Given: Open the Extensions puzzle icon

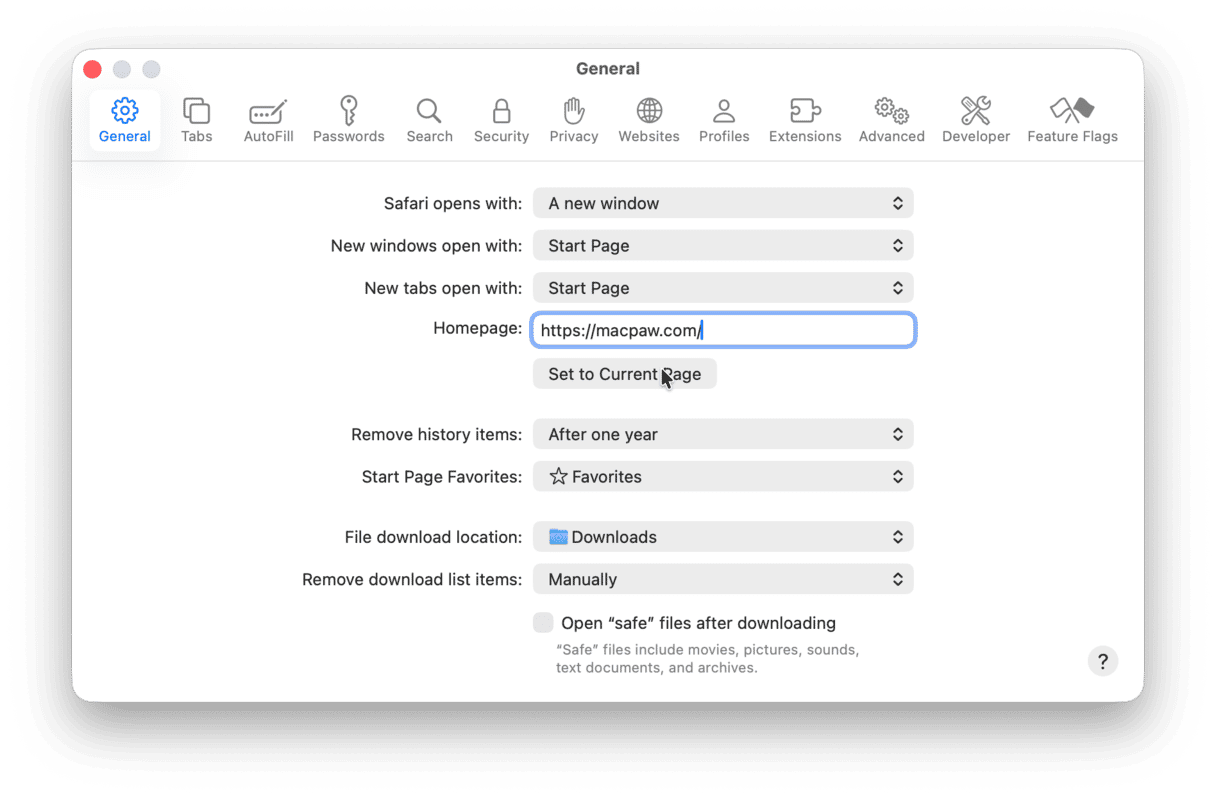Looking at the screenshot, I should coord(804,120).
